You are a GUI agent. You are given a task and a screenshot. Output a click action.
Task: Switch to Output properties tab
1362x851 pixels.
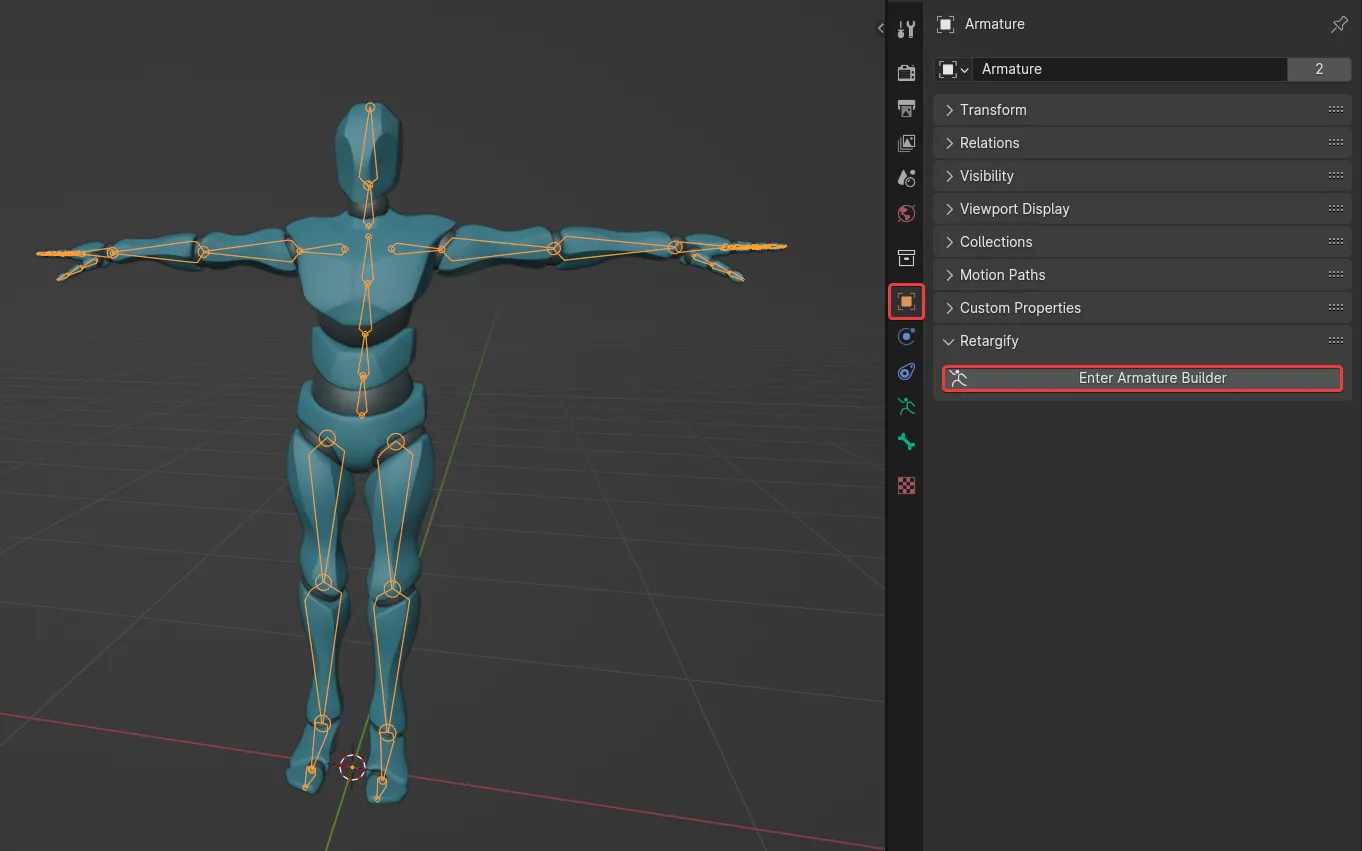[906, 108]
